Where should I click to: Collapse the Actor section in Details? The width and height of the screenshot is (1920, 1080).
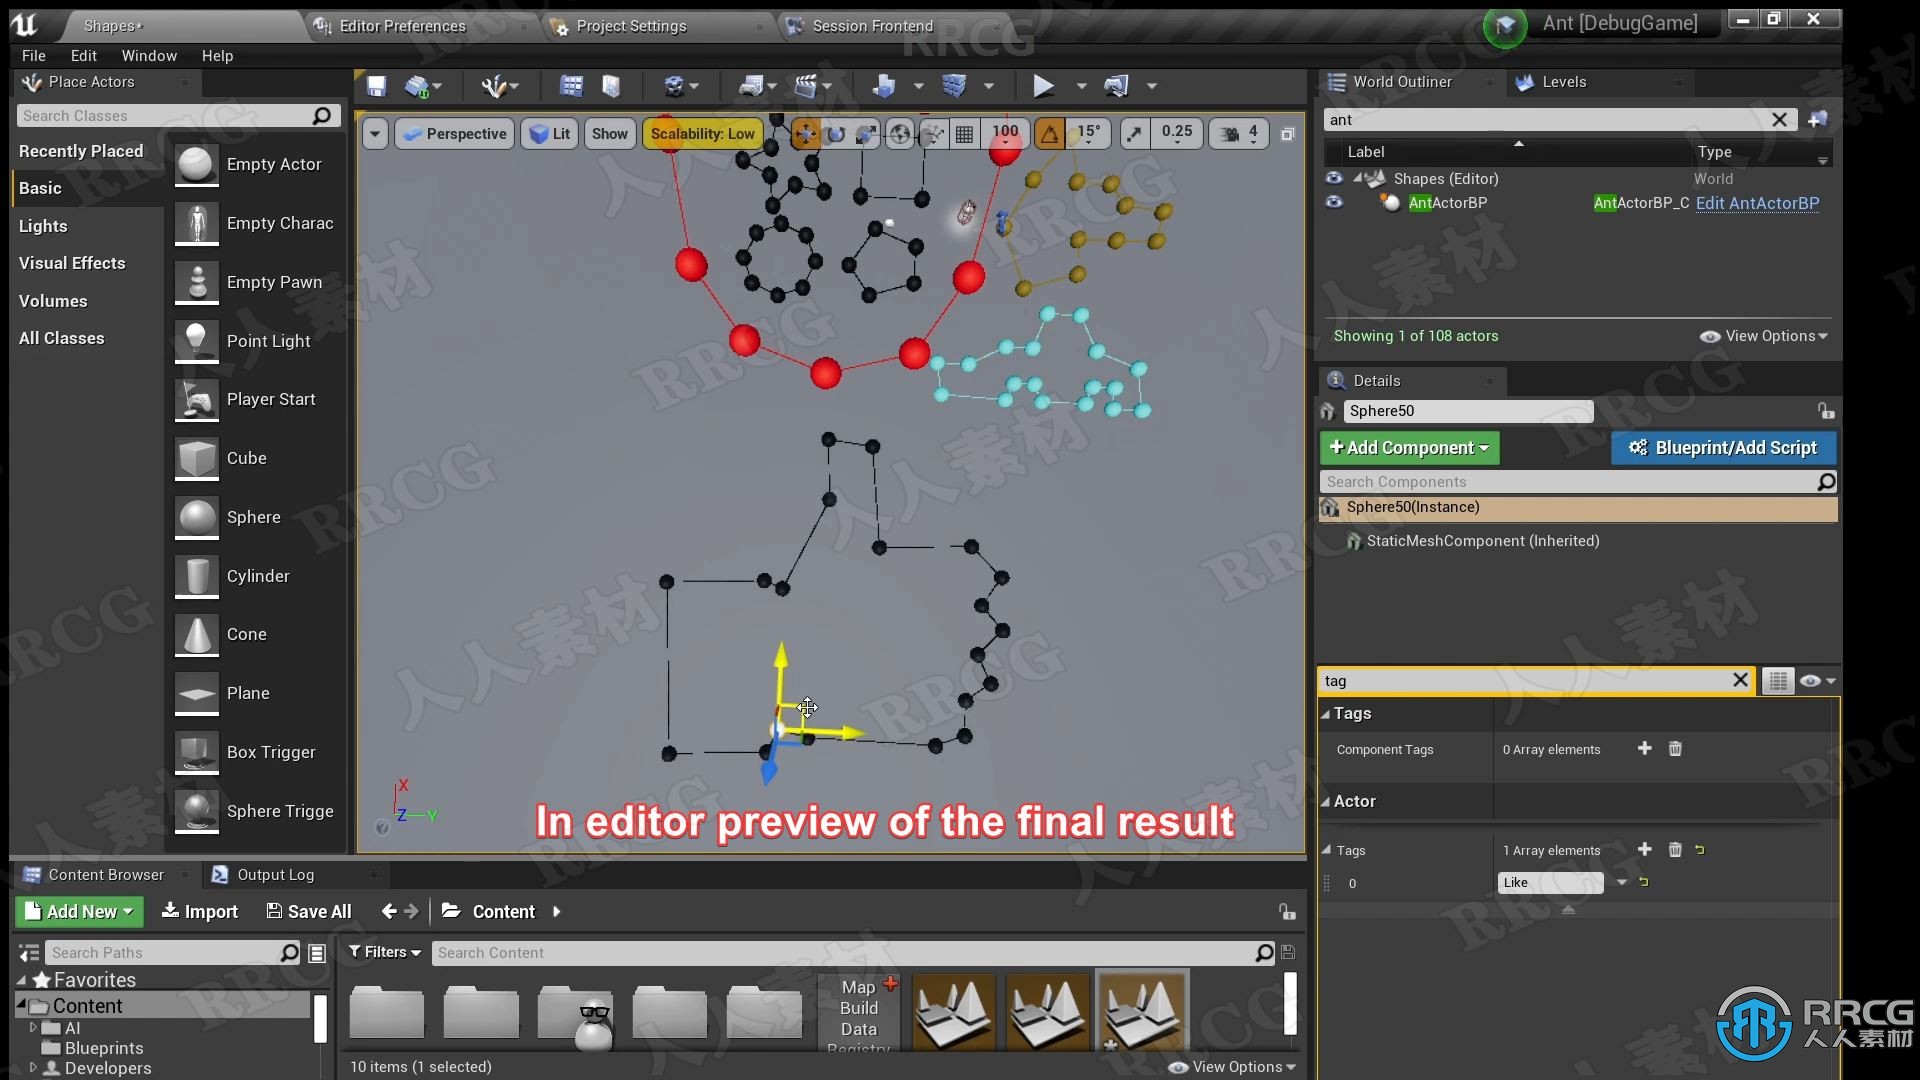[x=1325, y=801]
